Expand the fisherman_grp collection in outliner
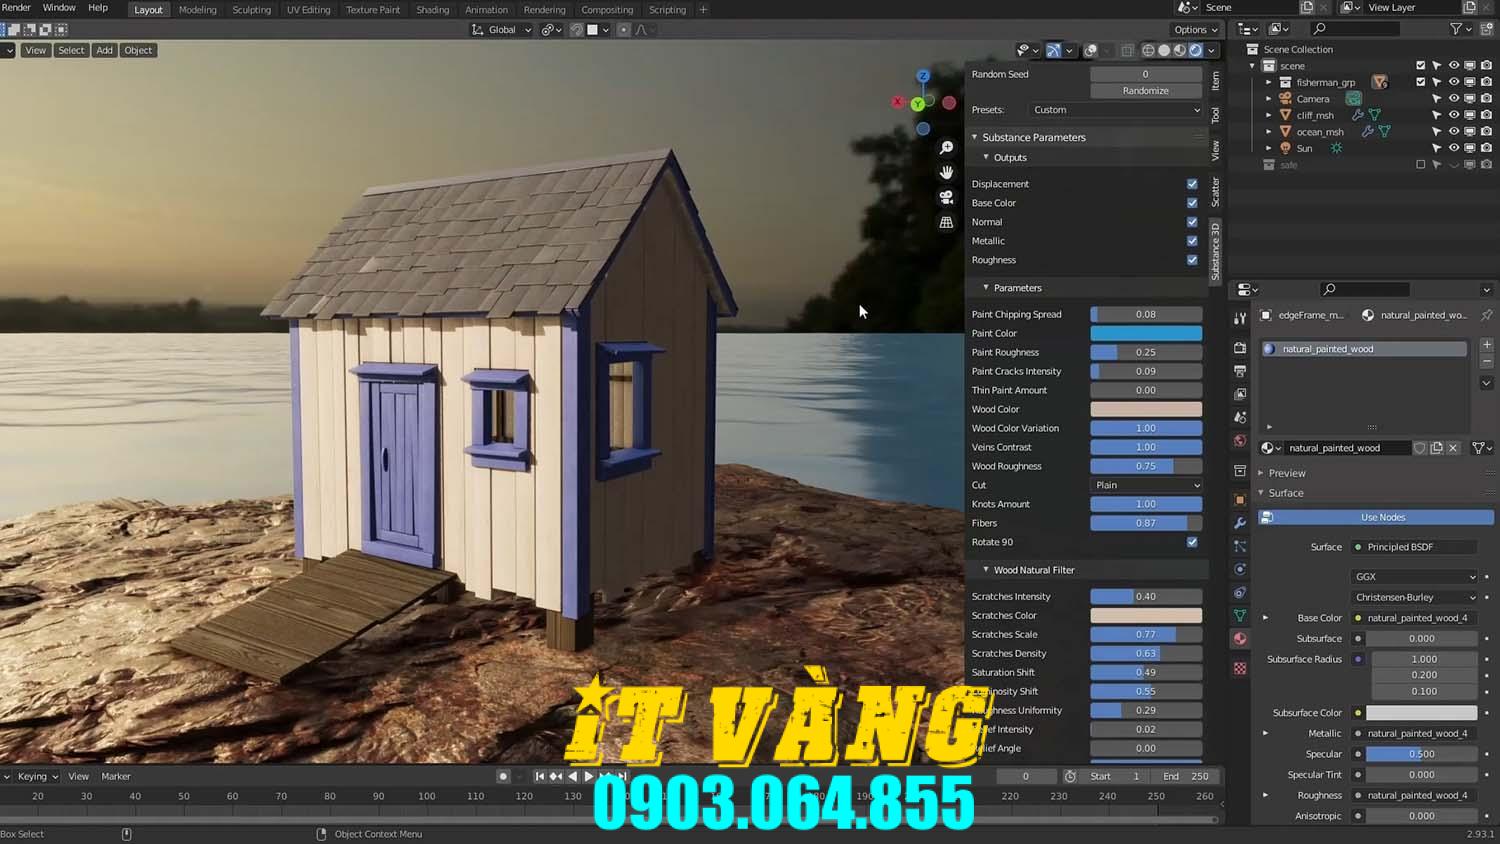This screenshot has width=1500, height=844. [1269, 82]
